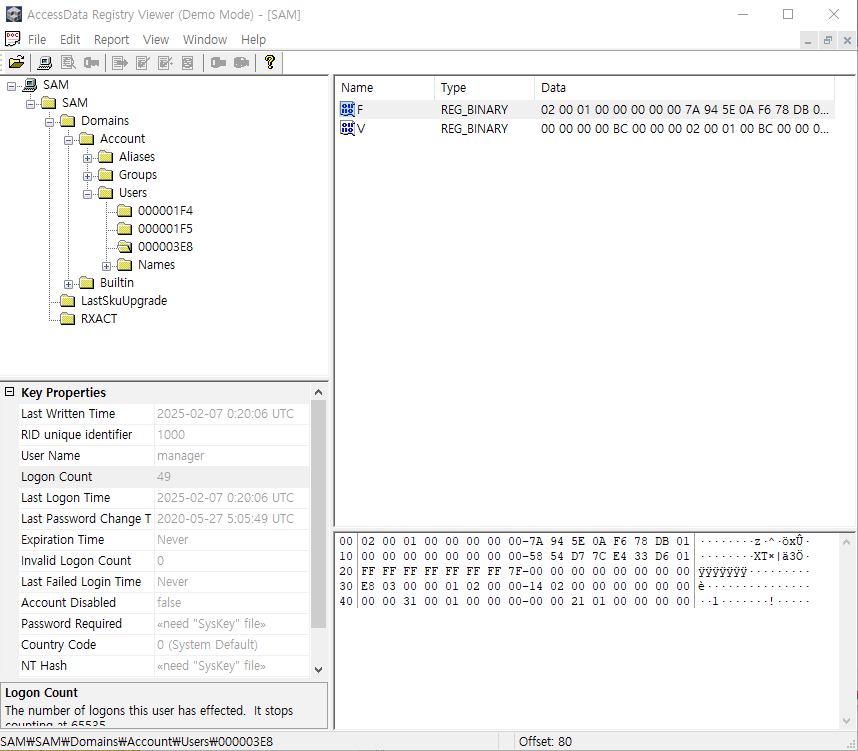Click the hex viewer scroll up arrow
Screen dimensions: 858x751
(x=847, y=542)
